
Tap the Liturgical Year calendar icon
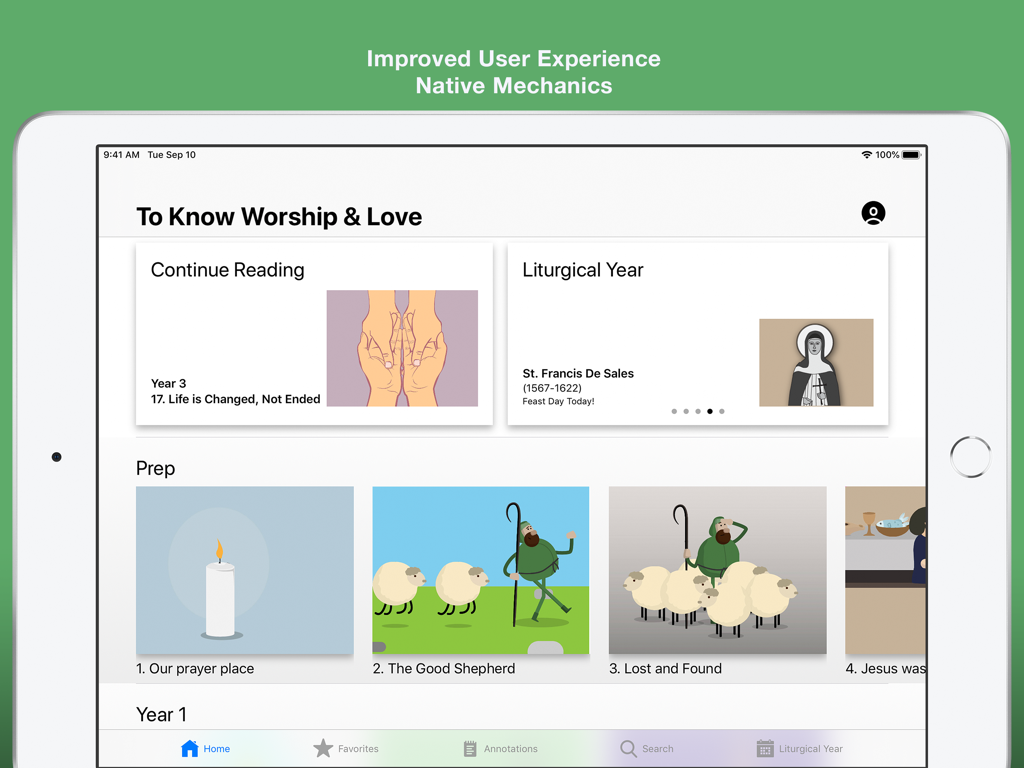coord(765,748)
